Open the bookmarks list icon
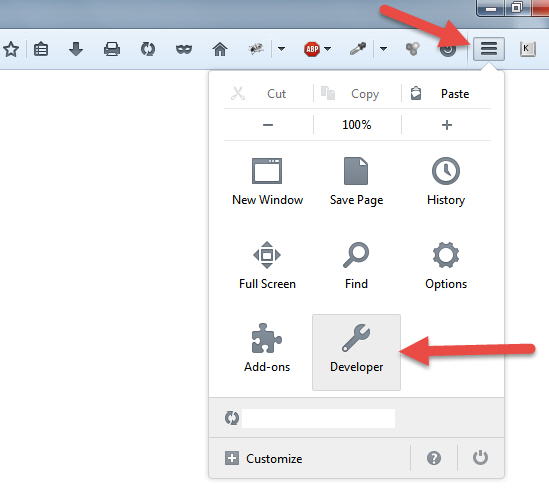Viewport: 549px width, 495px height. [41, 49]
